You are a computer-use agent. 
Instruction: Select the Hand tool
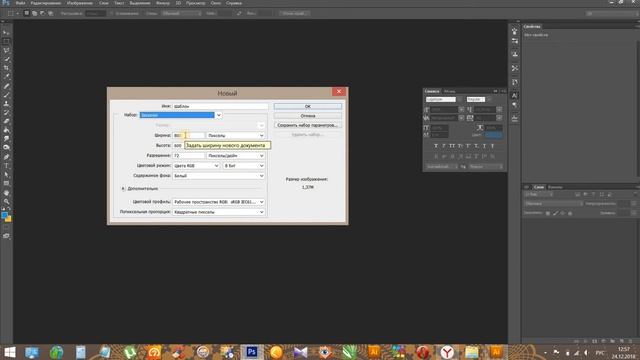coord(6,192)
